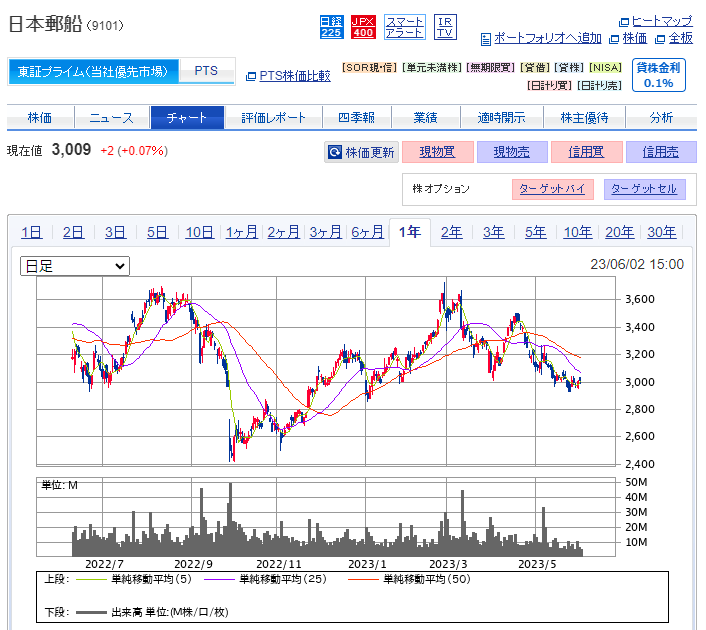This screenshot has height=630, width=706.
Task: Show the 1ヶ月 chart period
Action: [x=242, y=232]
